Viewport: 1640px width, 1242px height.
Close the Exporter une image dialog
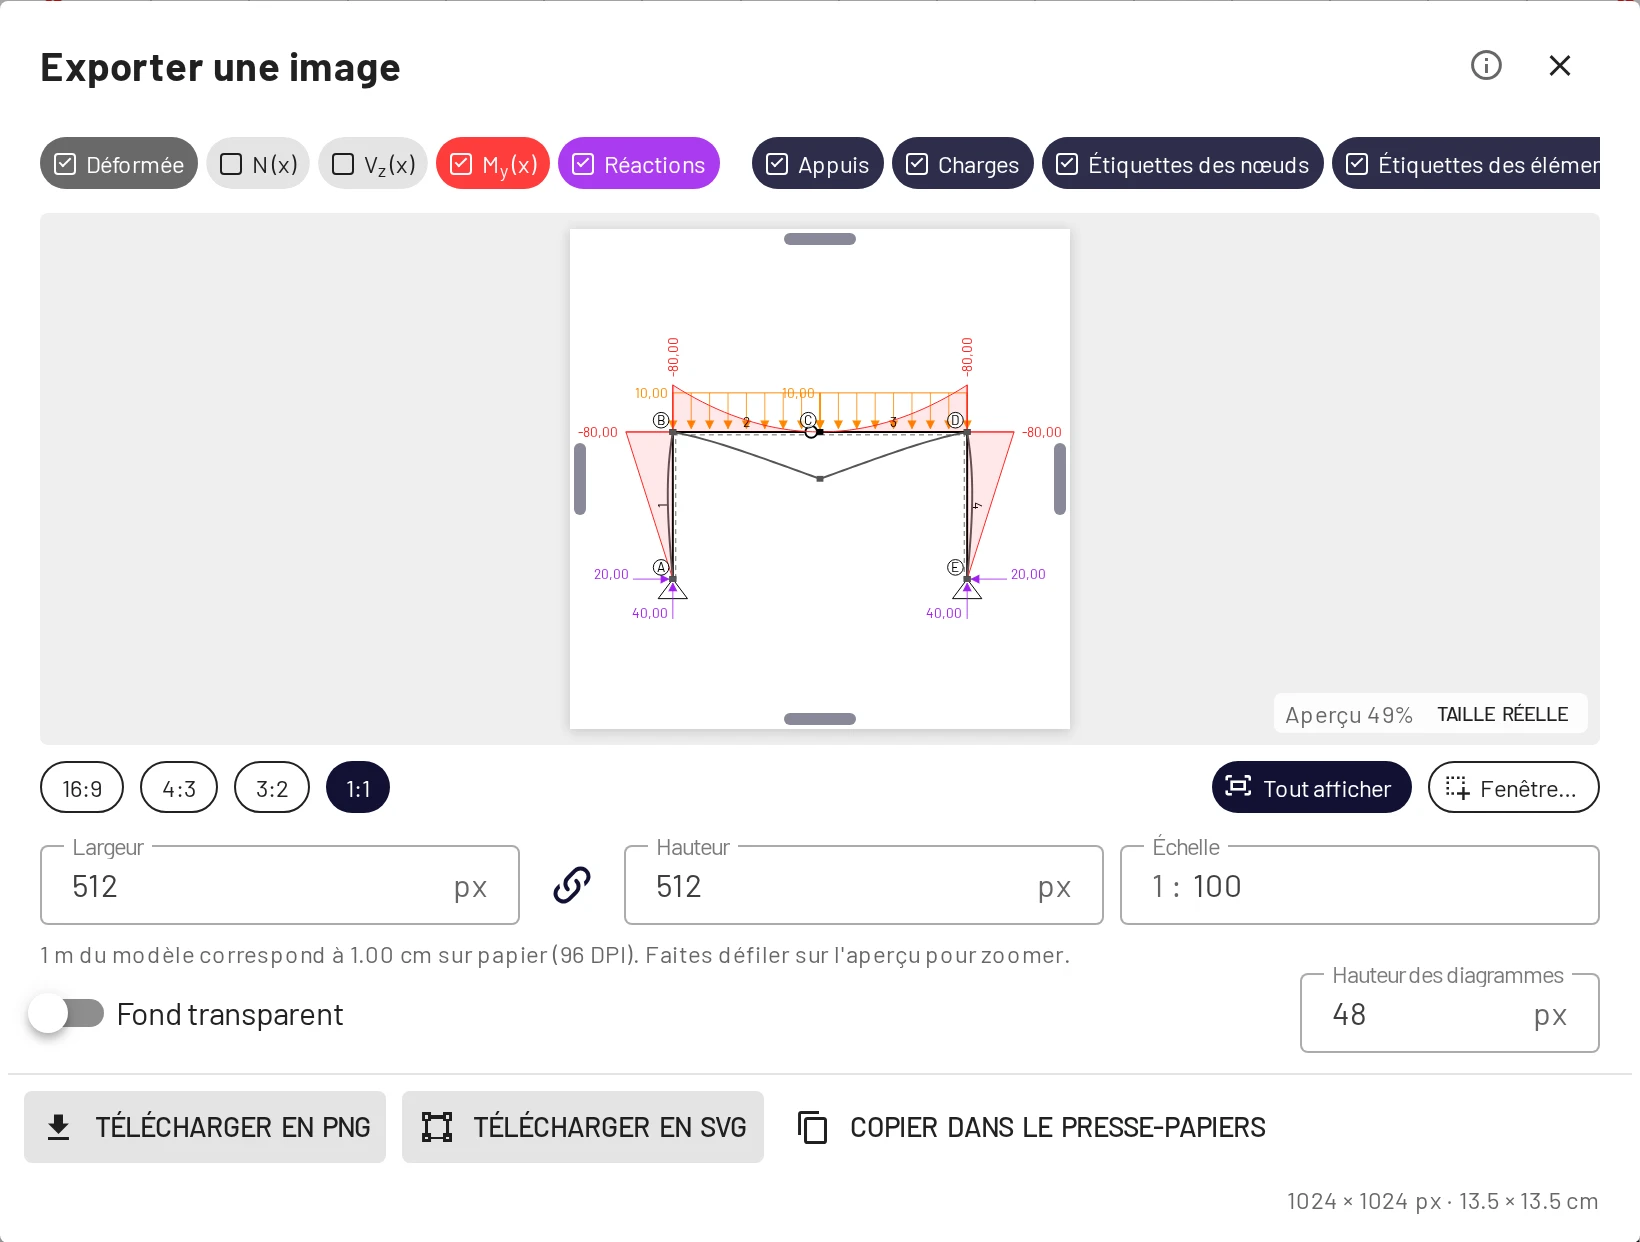click(x=1560, y=65)
